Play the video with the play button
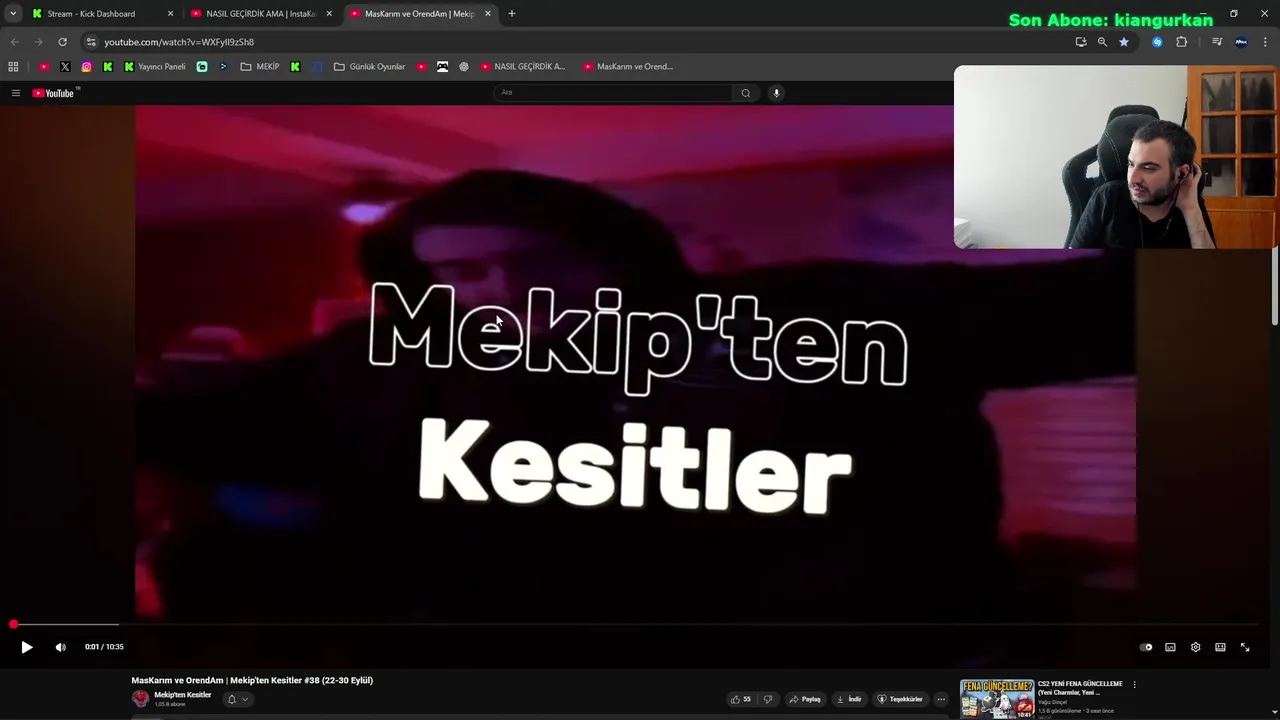The image size is (1280, 720). [x=27, y=647]
